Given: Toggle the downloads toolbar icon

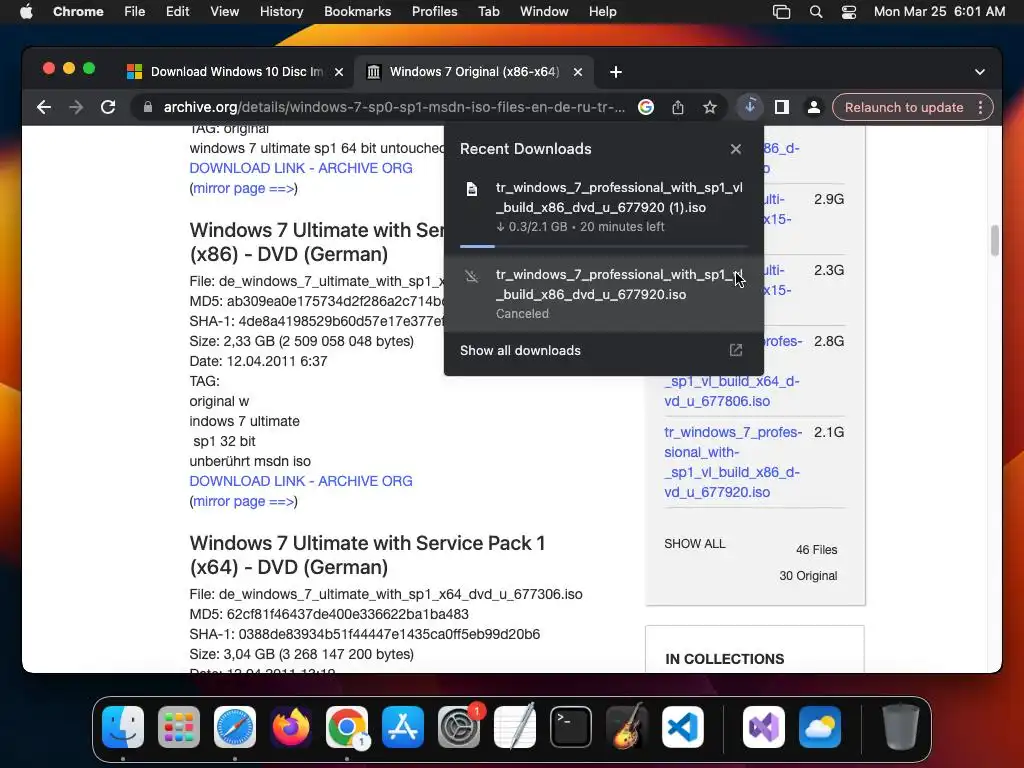Looking at the screenshot, I should point(750,107).
